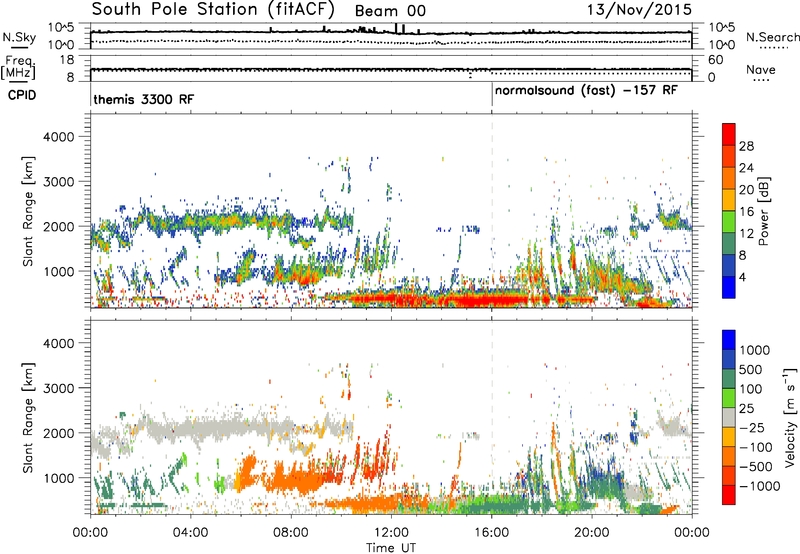Click the 'themis 3300 RF' CPID text

(144, 99)
